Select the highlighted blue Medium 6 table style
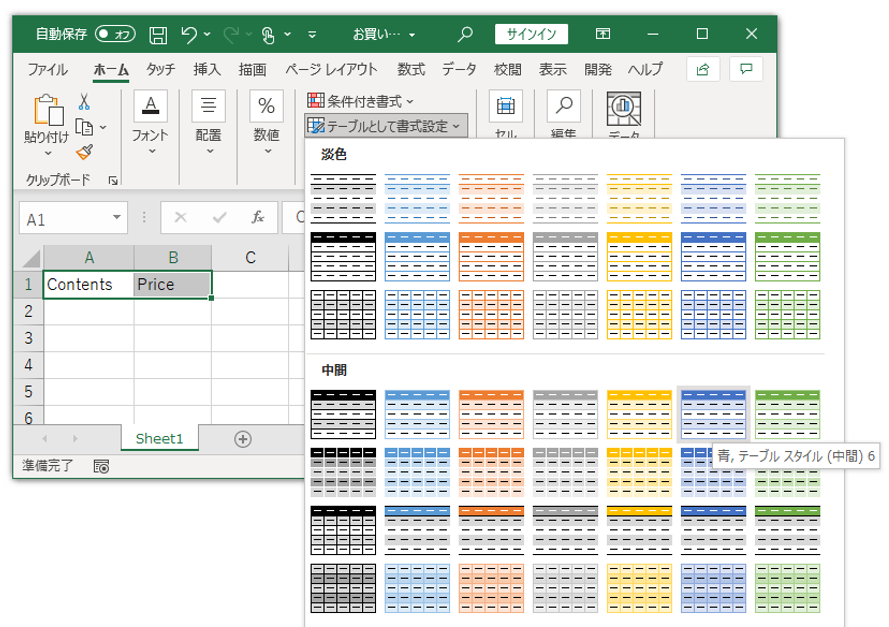Viewport: 889px width, 627px height. click(x=713, y=414)
